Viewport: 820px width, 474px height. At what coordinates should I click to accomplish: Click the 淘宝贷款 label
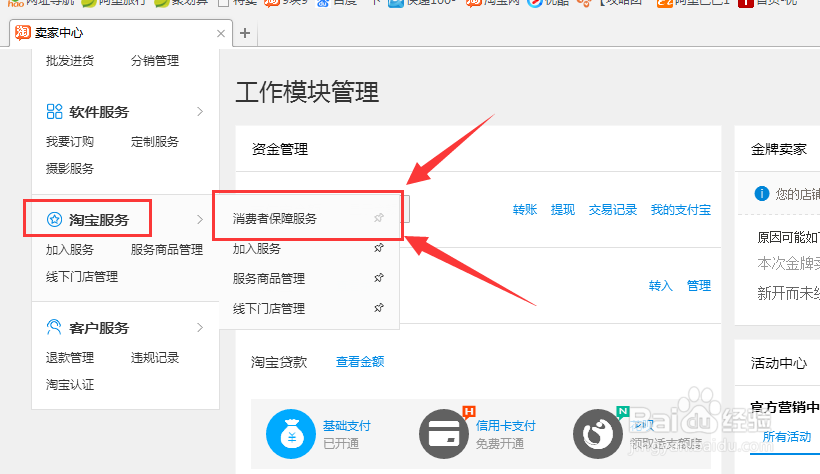pyautogui.click(x=279, y=362)
